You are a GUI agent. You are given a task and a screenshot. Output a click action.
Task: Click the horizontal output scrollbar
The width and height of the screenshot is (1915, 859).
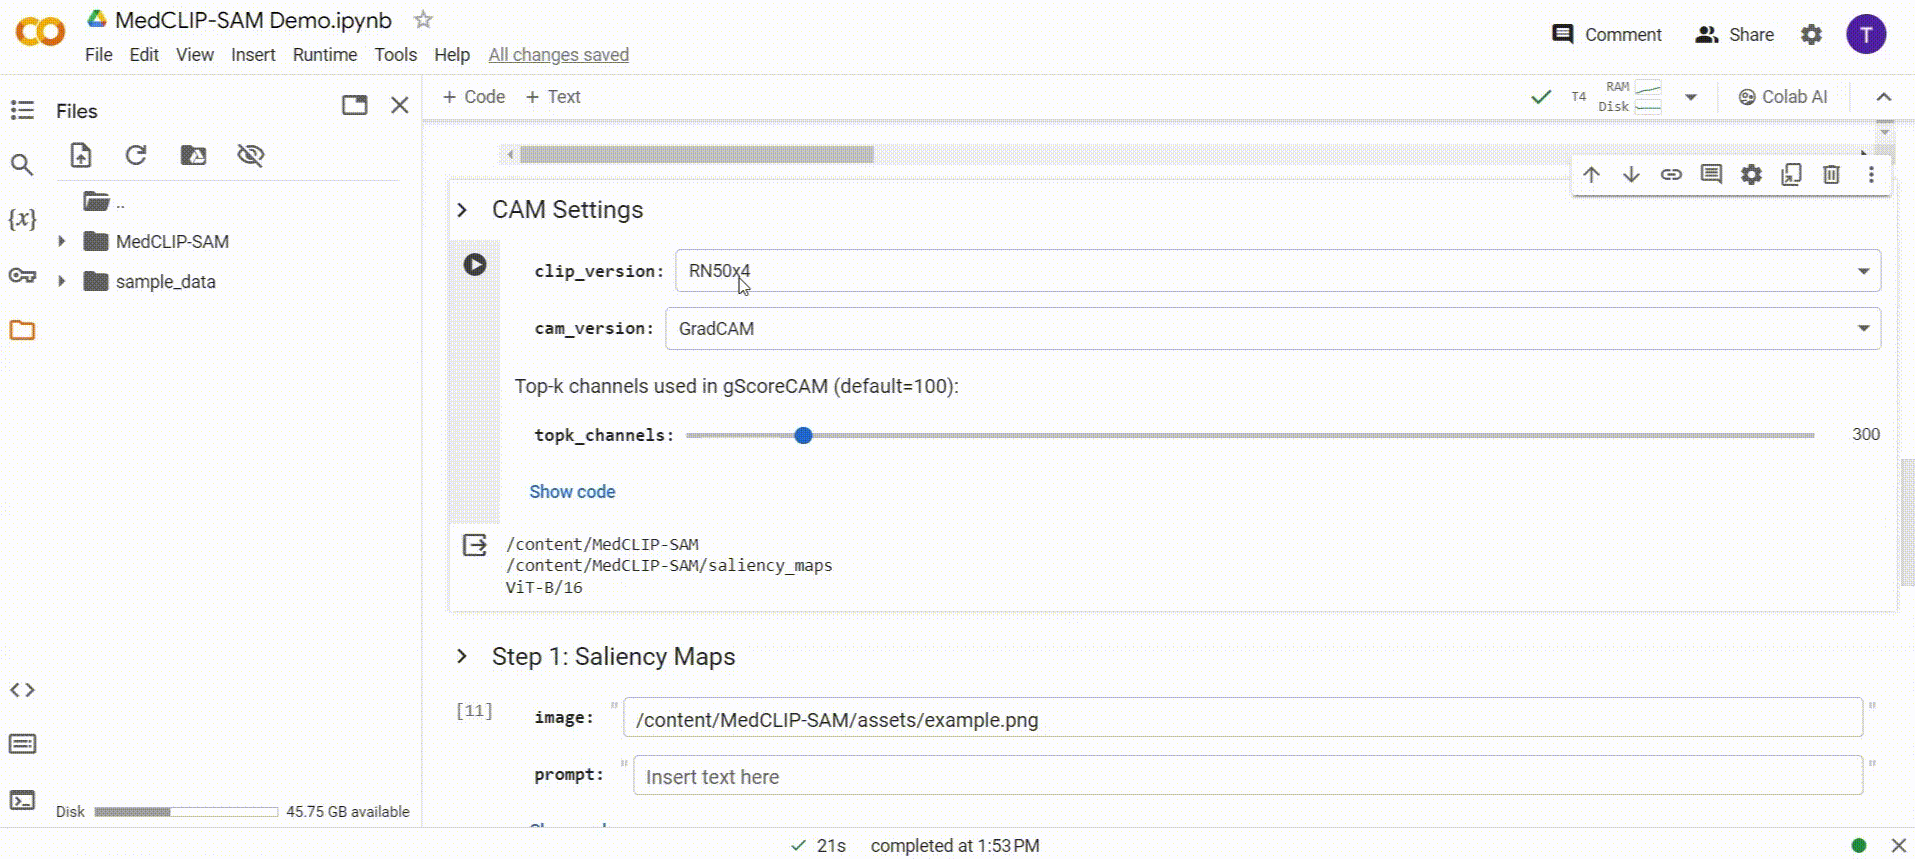697,154
